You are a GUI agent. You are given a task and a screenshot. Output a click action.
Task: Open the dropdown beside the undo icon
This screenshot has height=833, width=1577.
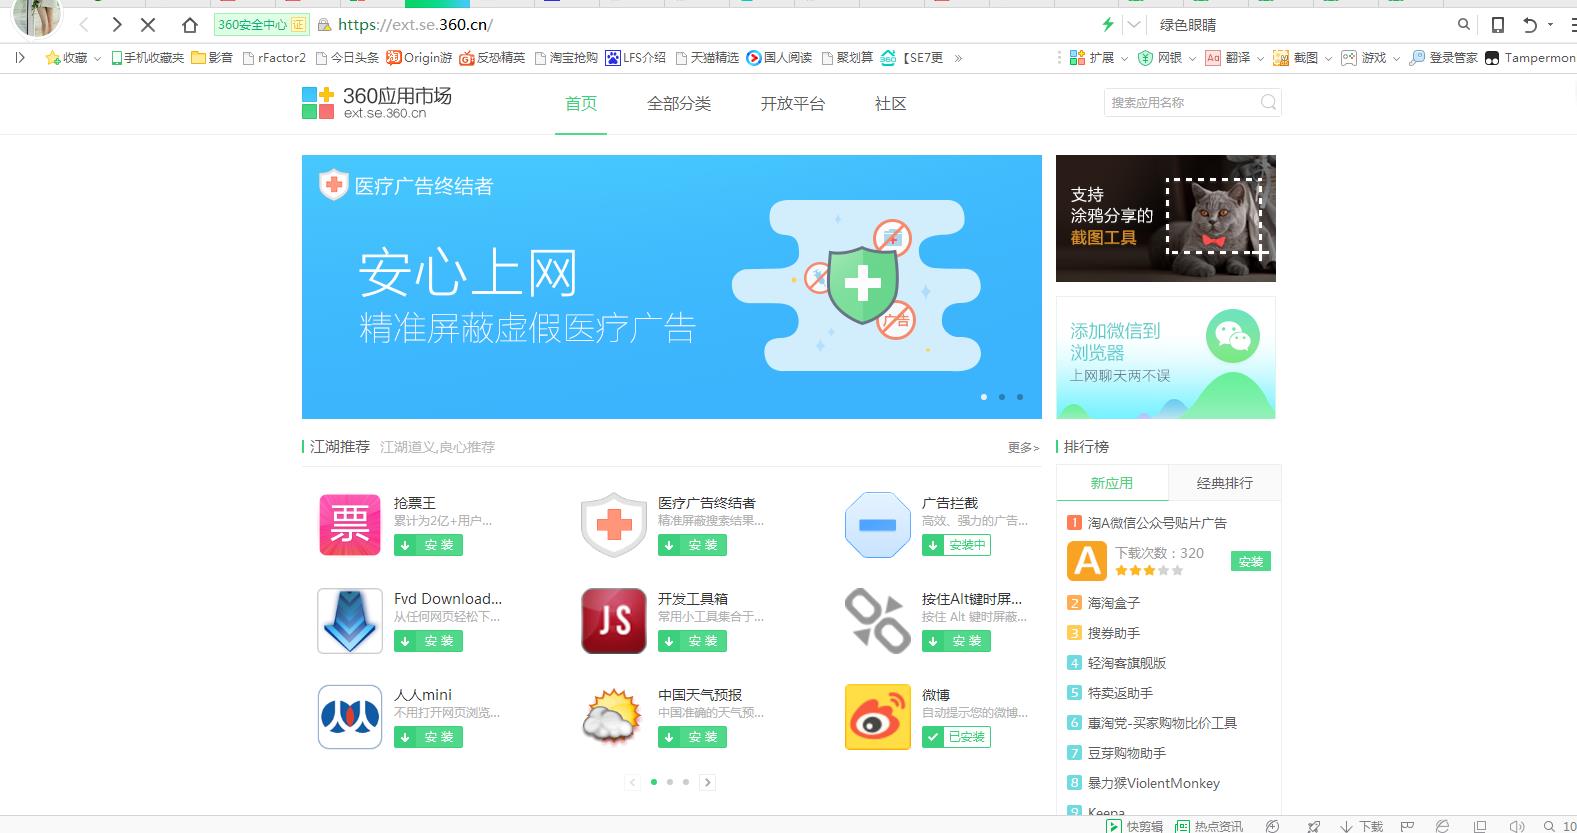coord(1551,25)
